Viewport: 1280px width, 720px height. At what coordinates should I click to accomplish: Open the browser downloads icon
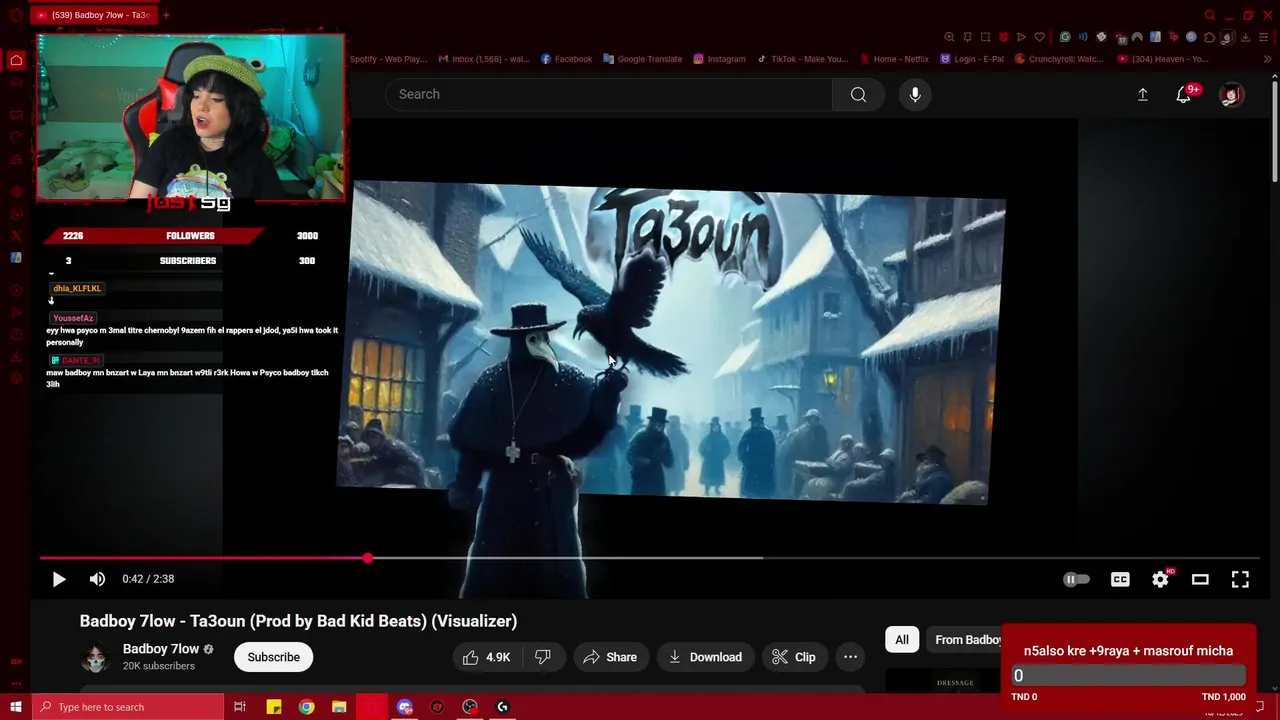1245,37
